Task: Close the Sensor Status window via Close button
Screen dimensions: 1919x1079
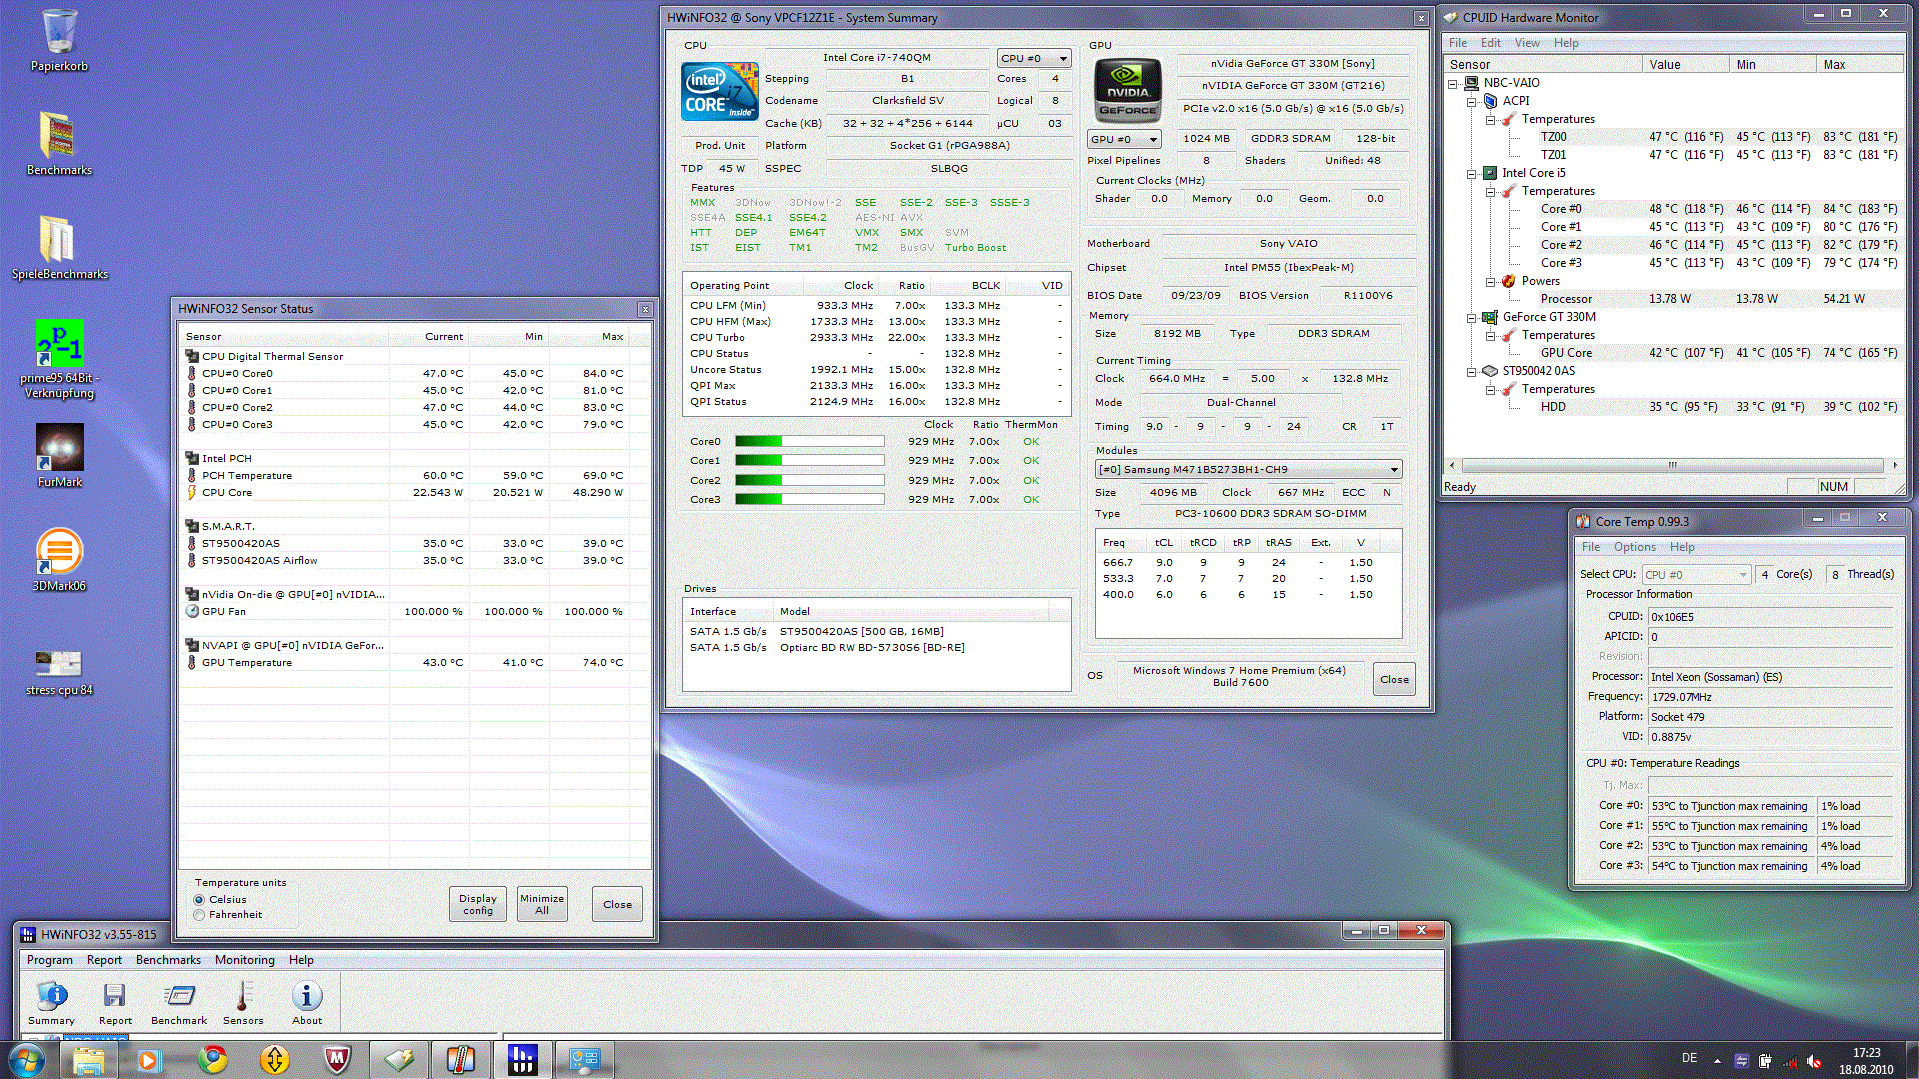Action: (617, 904)
